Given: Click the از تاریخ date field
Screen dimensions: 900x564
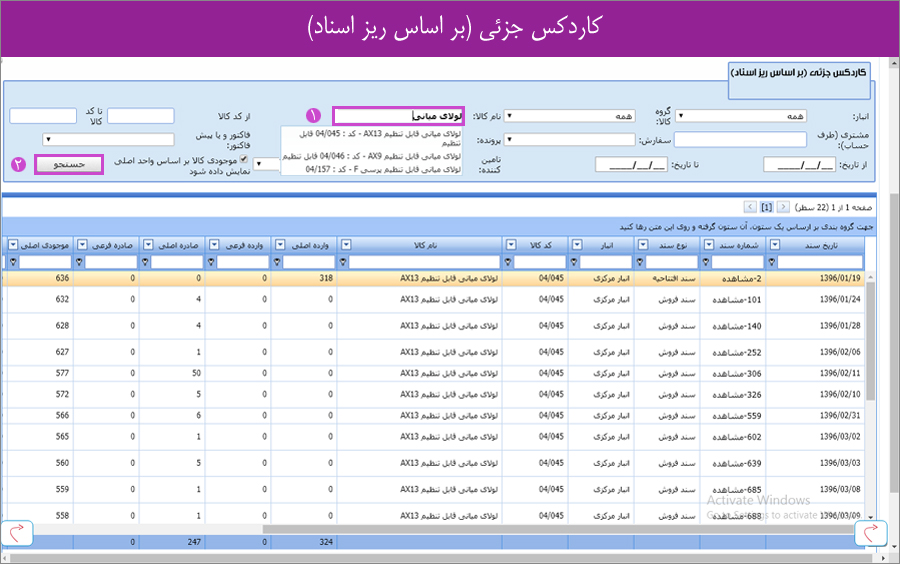Looking at the screenshot, I should [800, 165].
